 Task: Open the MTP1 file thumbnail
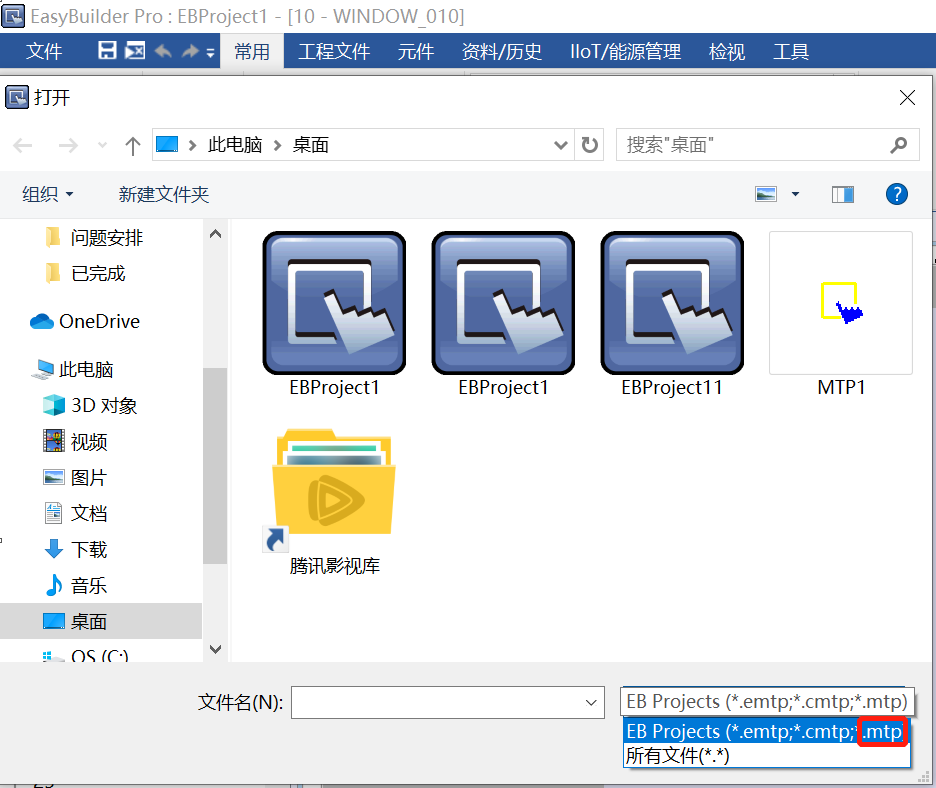coord(840,303)
